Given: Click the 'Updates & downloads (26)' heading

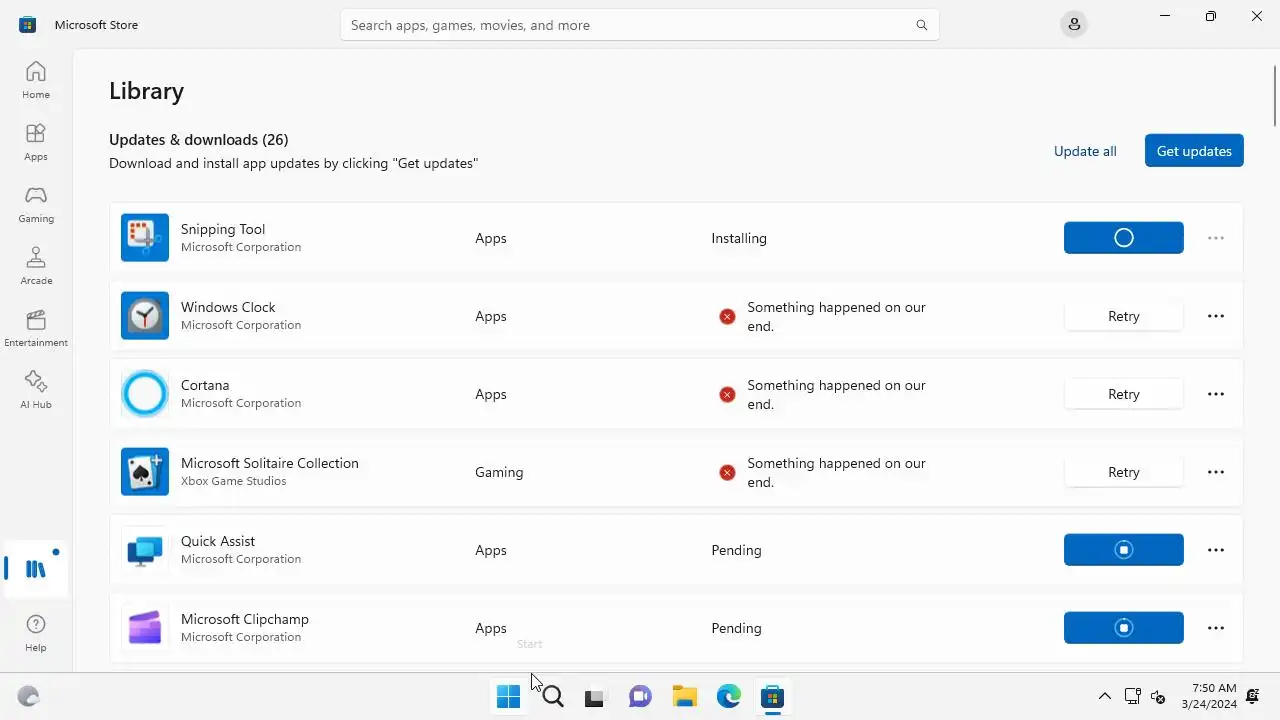Looking at the screenshot, I should tap(199, 139).
